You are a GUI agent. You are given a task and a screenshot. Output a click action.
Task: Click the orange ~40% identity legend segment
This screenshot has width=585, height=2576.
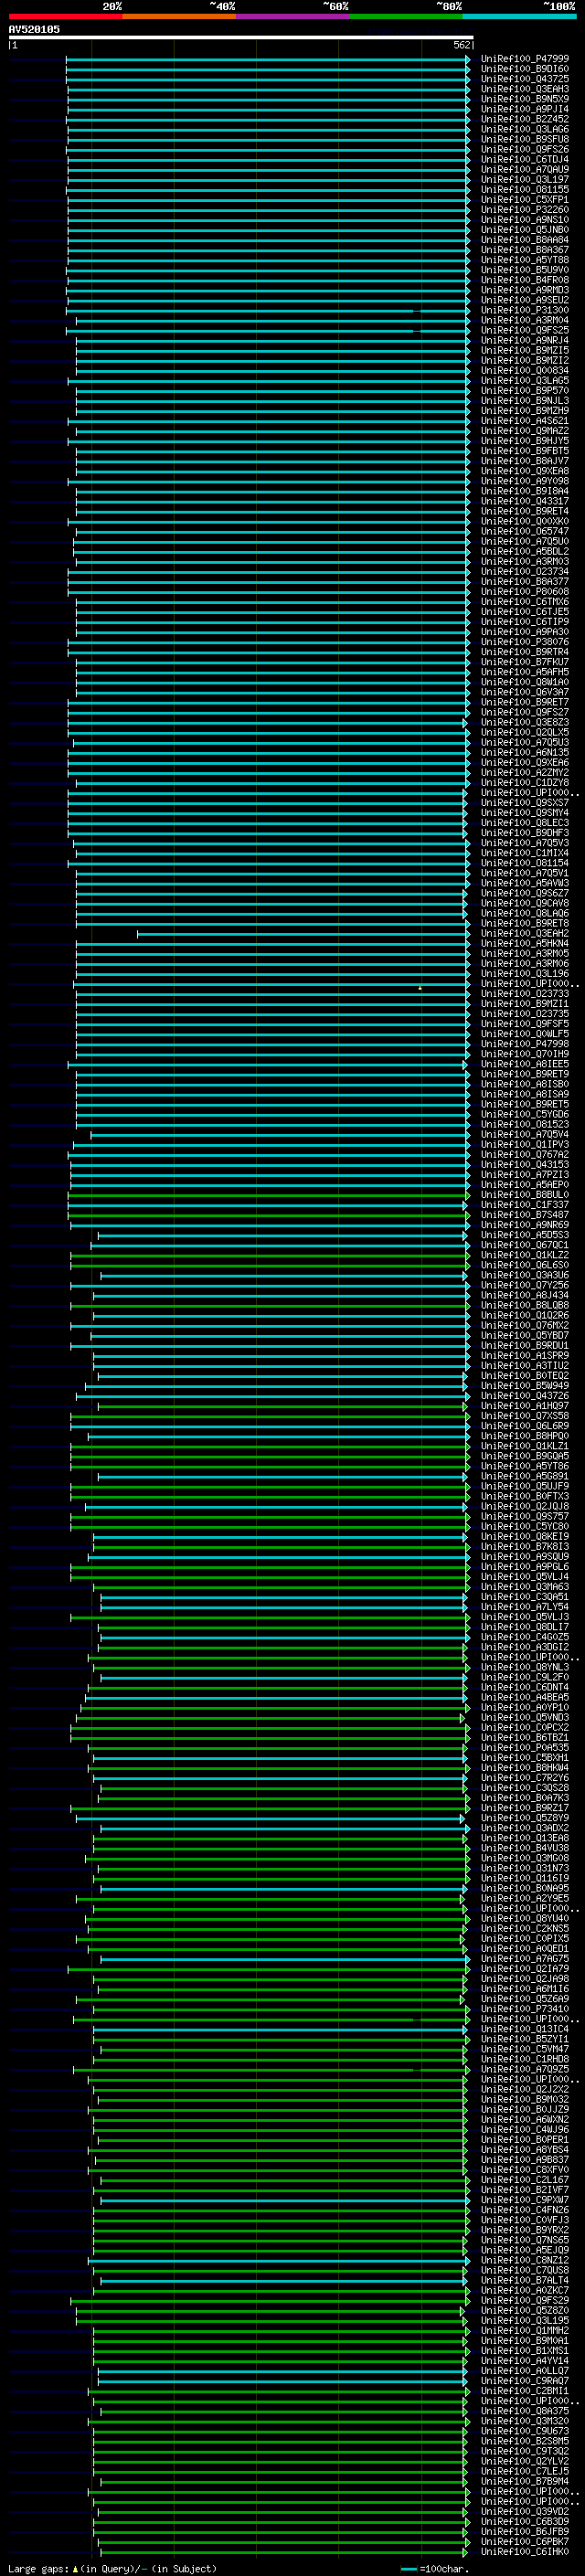click(179, 16)
